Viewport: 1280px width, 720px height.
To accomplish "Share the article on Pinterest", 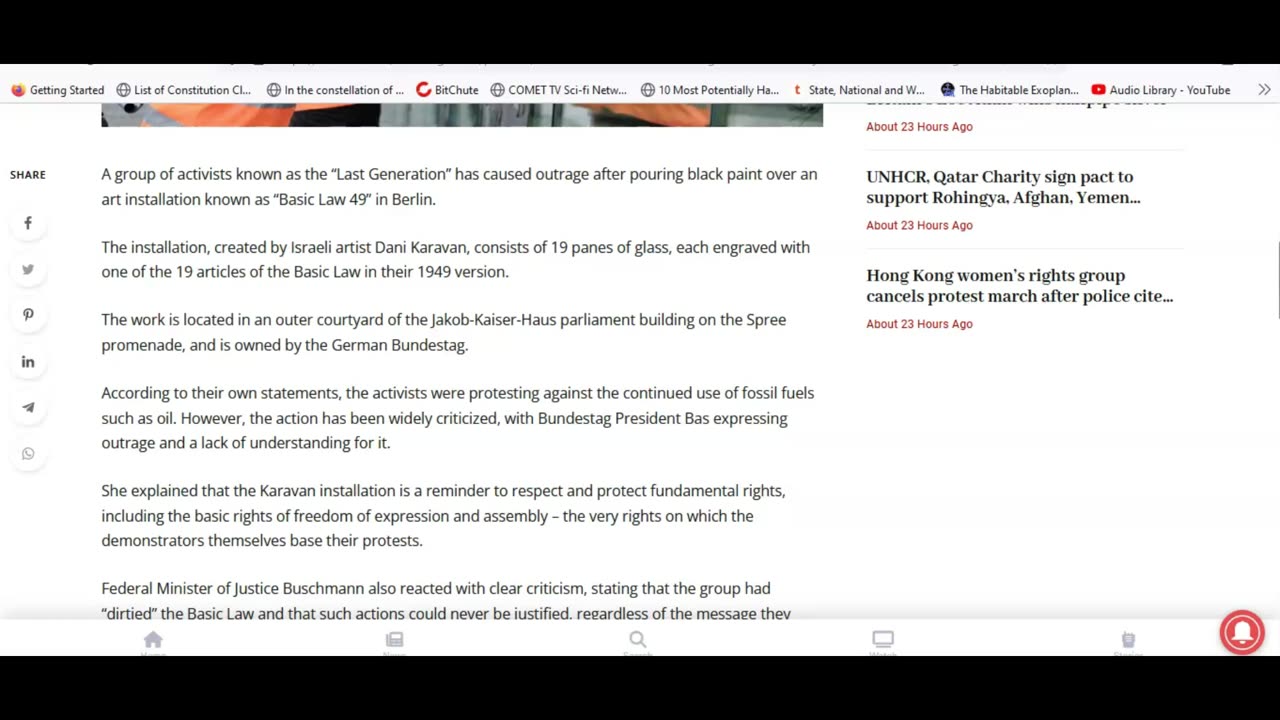I will coord(28,315).
